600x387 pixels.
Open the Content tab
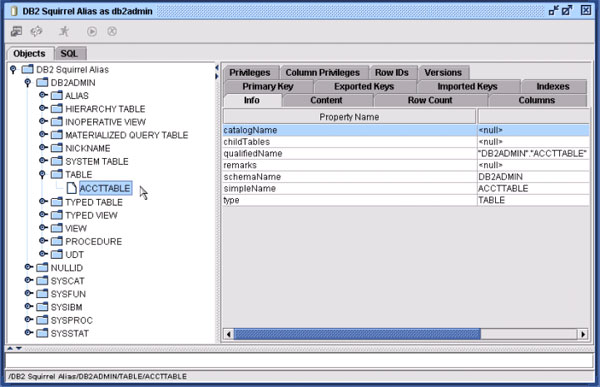[x=326, y=100]
